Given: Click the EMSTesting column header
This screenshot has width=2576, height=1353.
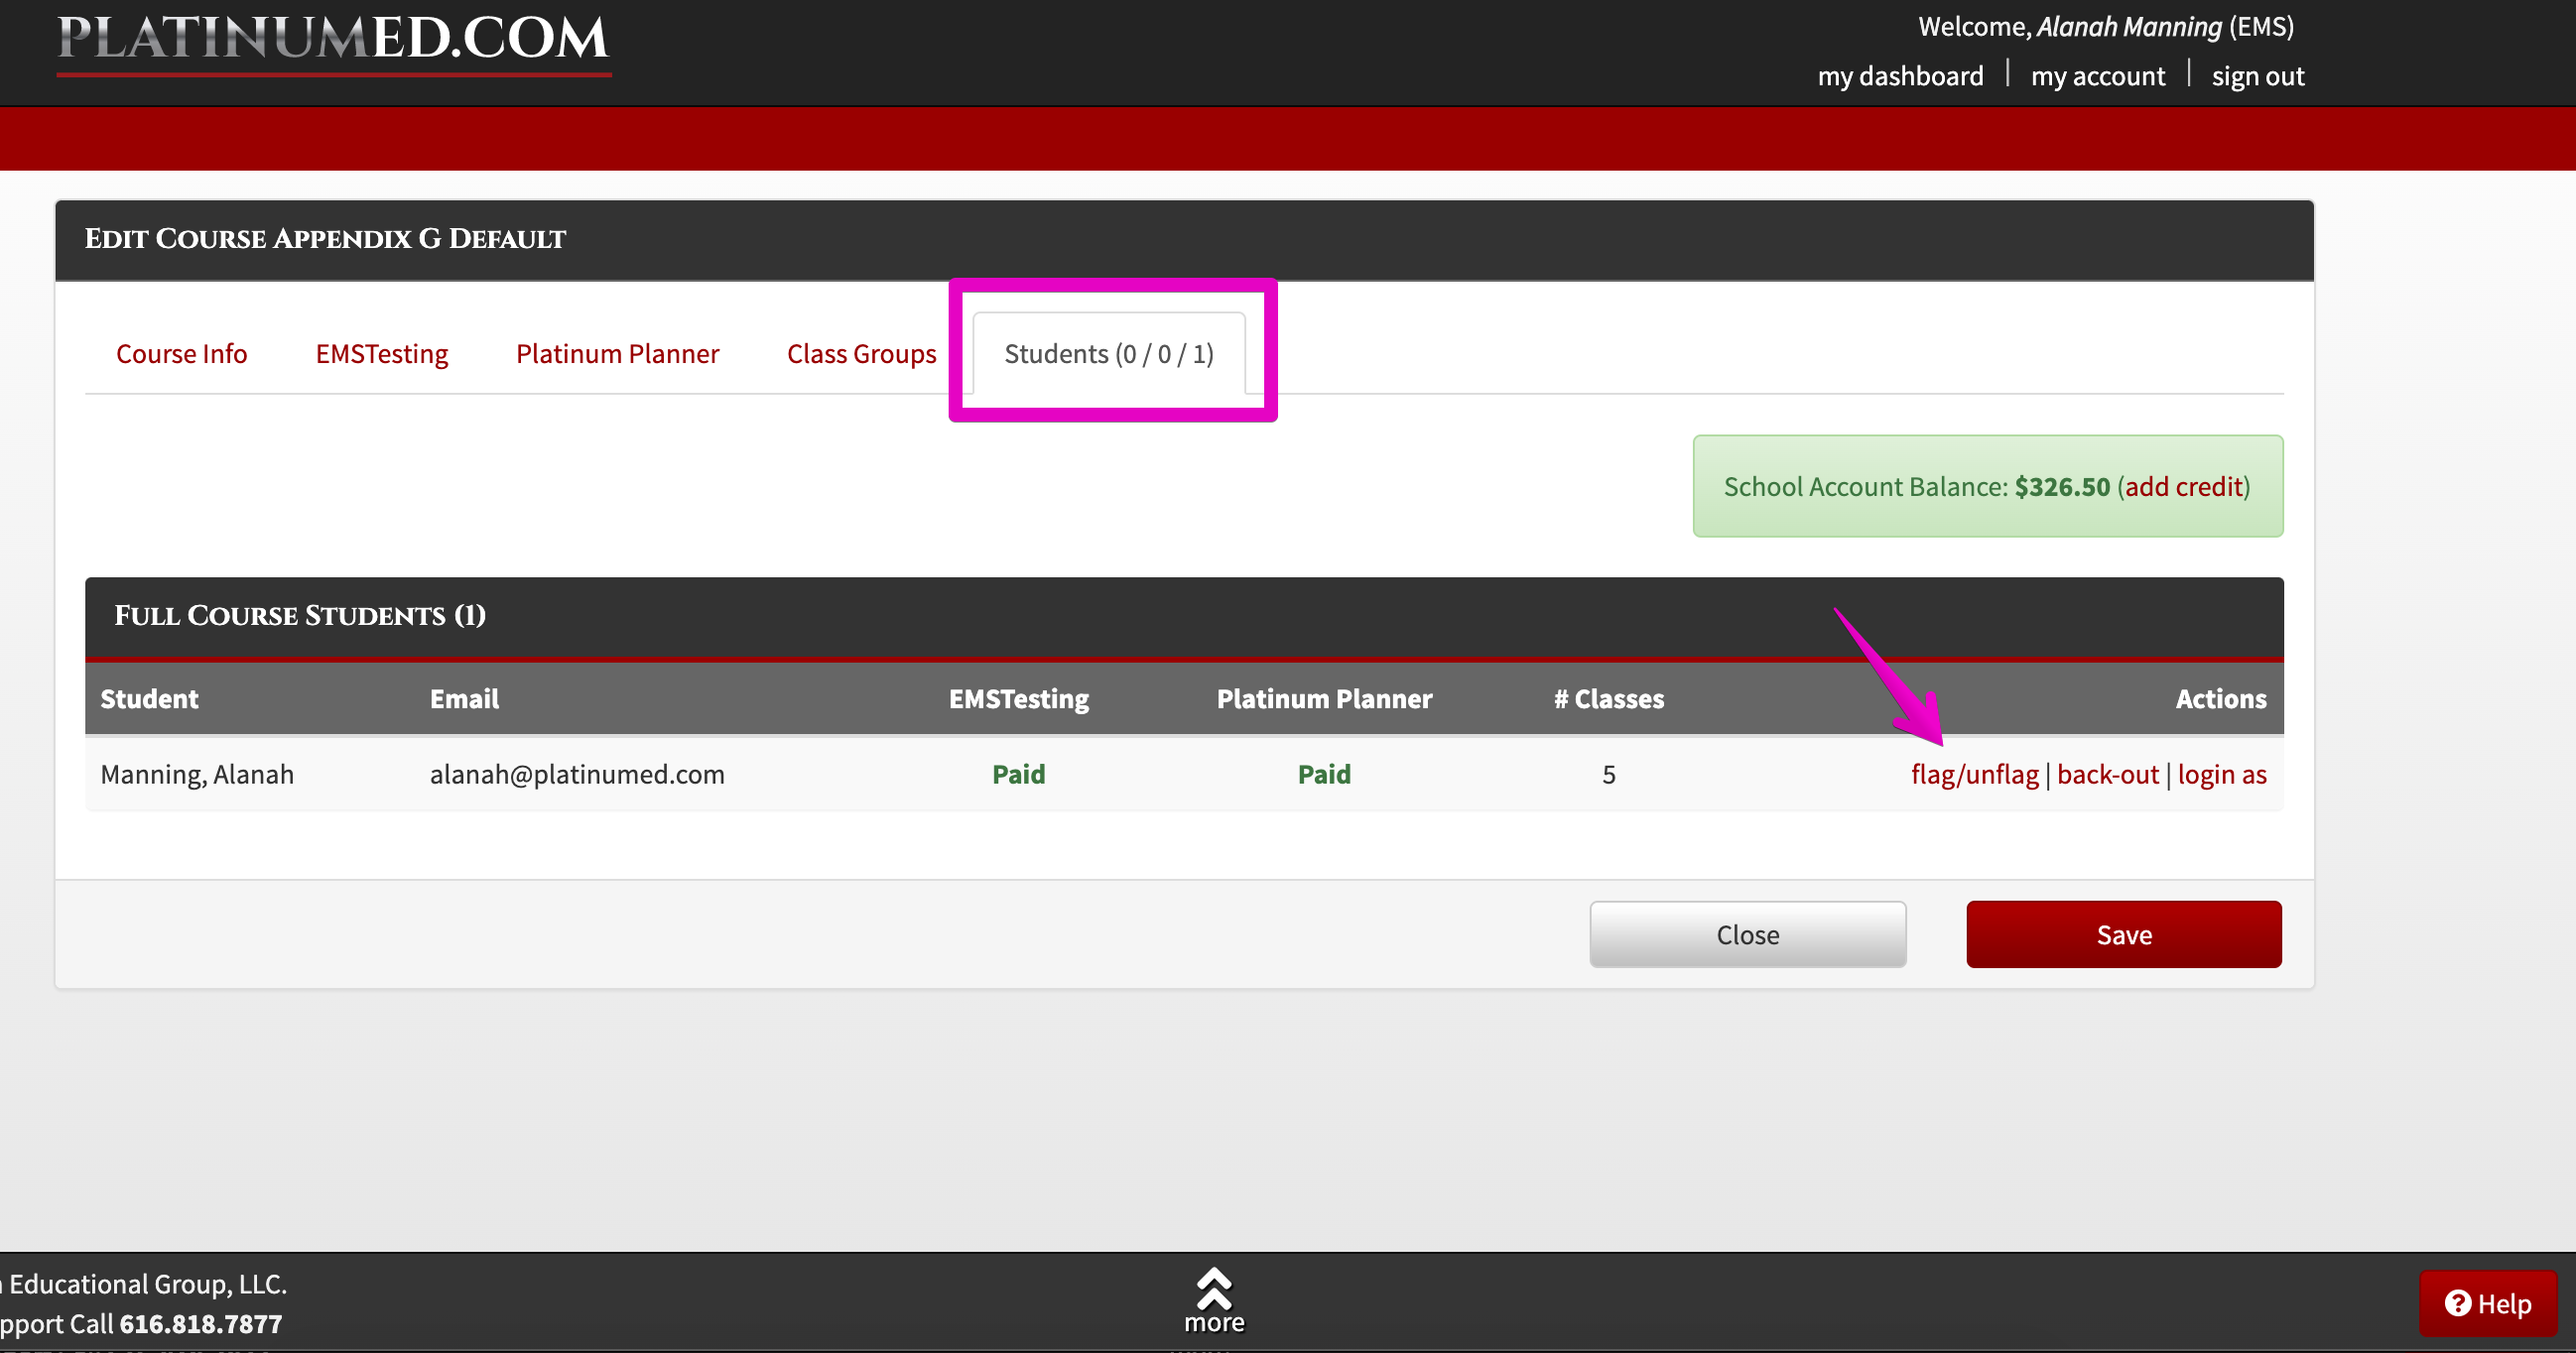Looking at the screenshot, I should [x=1018, y=698].
